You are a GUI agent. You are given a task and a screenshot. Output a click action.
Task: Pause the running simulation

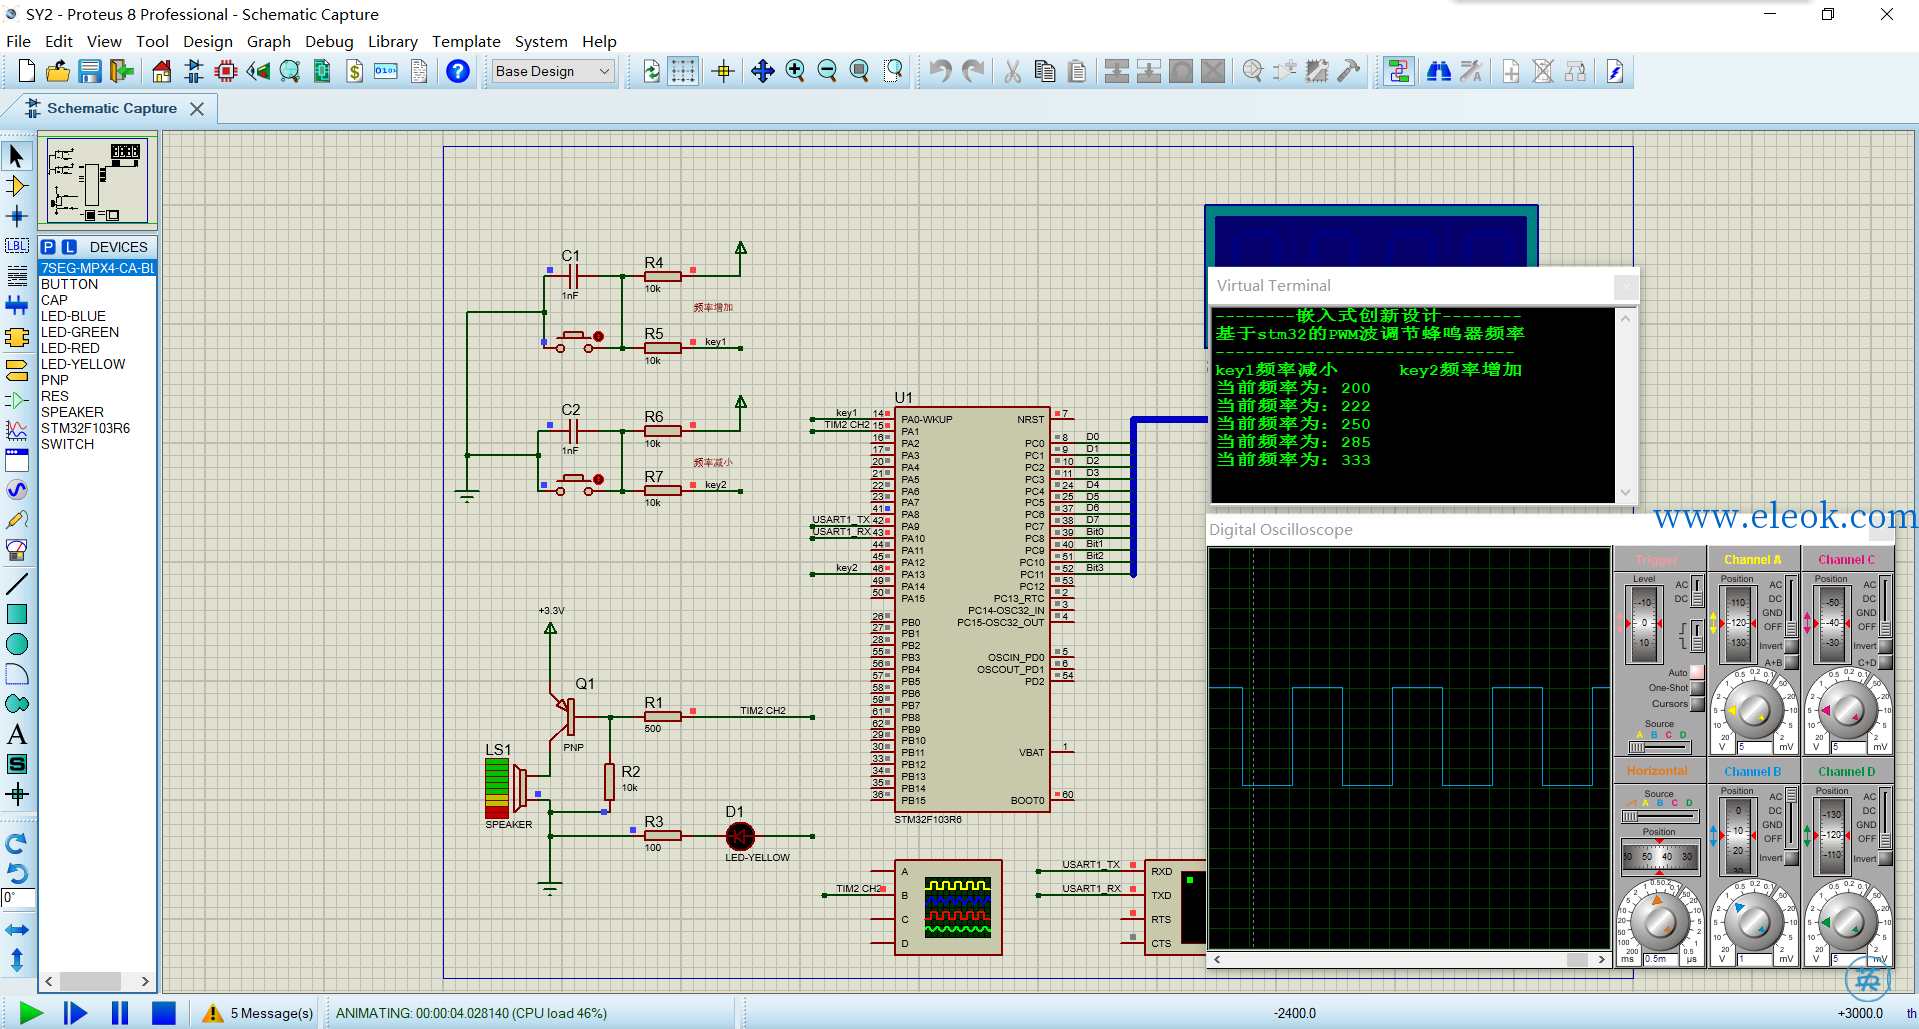[120, 1013]
